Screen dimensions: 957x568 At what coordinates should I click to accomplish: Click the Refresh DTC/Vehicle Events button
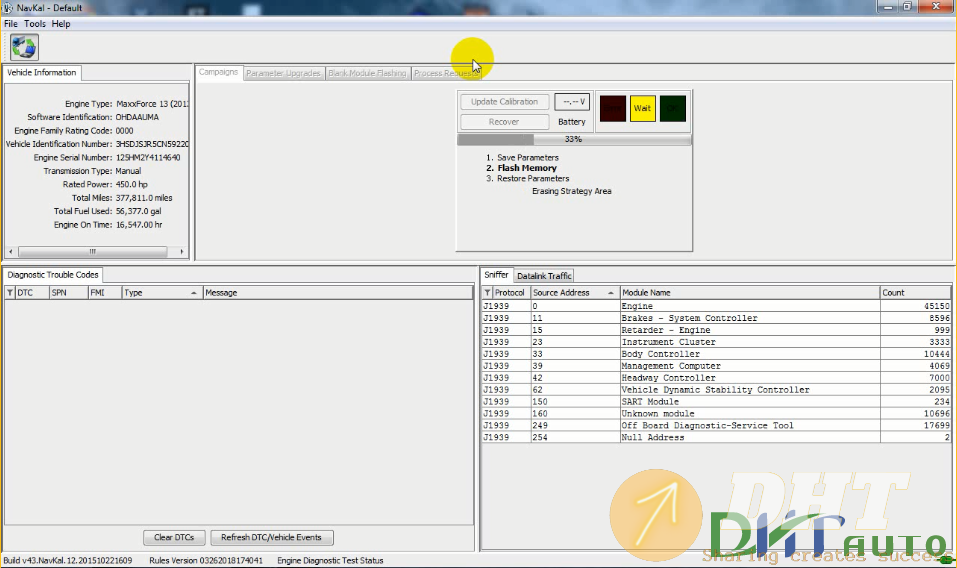[271, 537]
